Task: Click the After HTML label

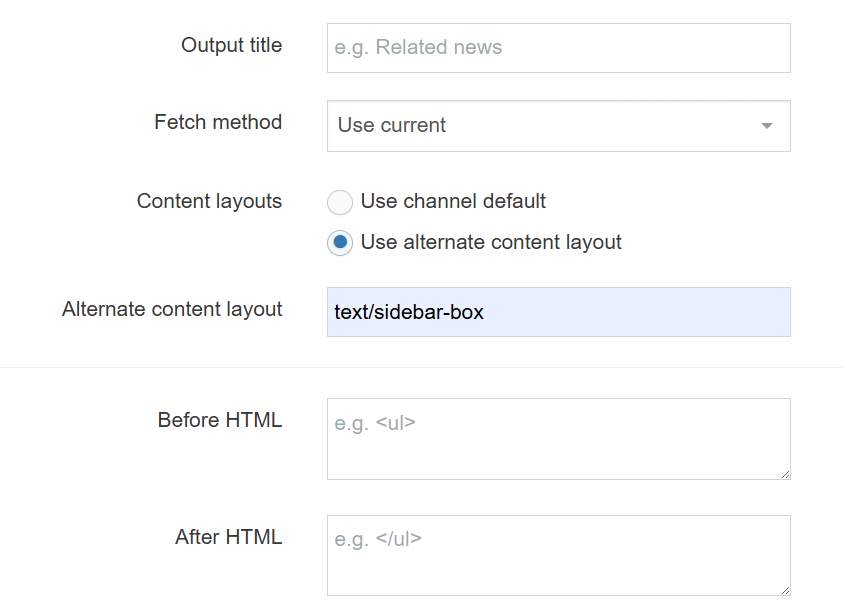Action: (229, 538)
